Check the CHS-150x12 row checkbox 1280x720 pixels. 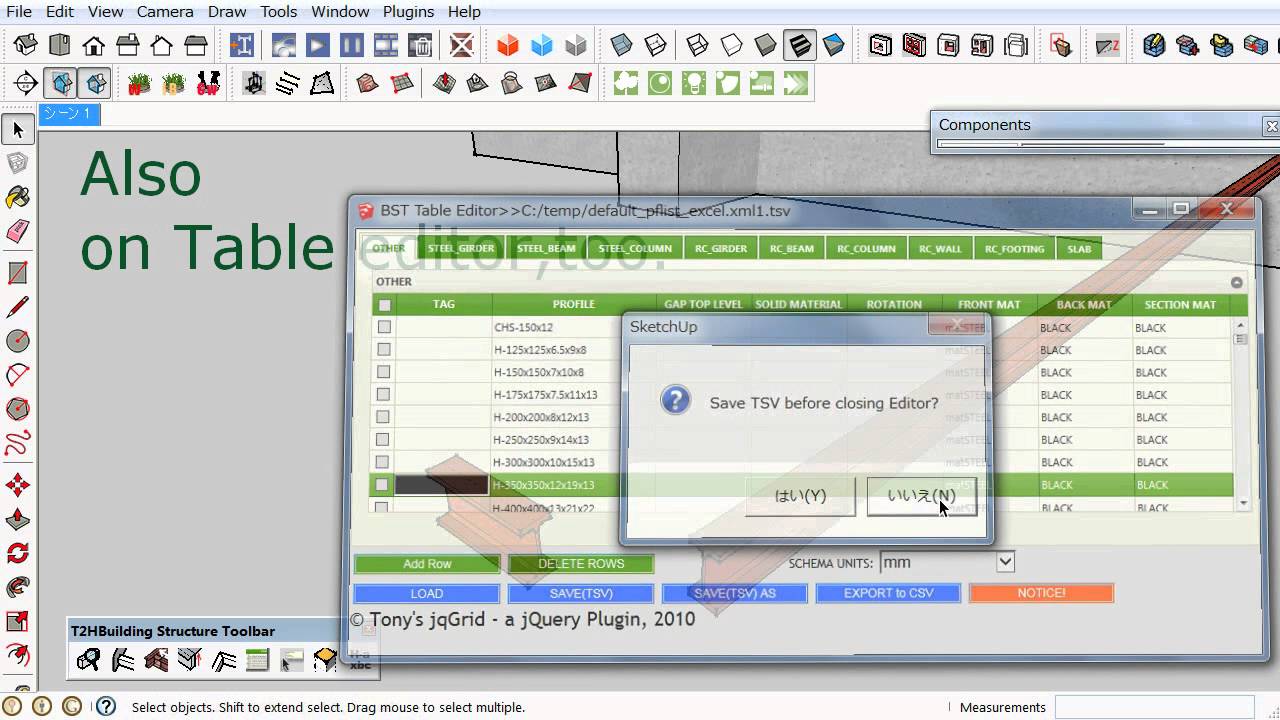point(384,327)
